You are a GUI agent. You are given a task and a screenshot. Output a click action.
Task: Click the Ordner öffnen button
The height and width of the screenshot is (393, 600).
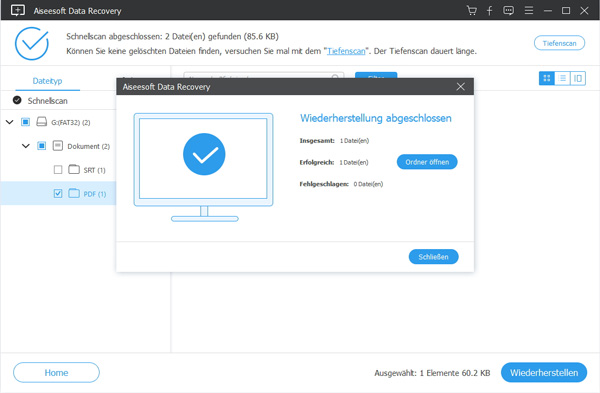(427, 162)
